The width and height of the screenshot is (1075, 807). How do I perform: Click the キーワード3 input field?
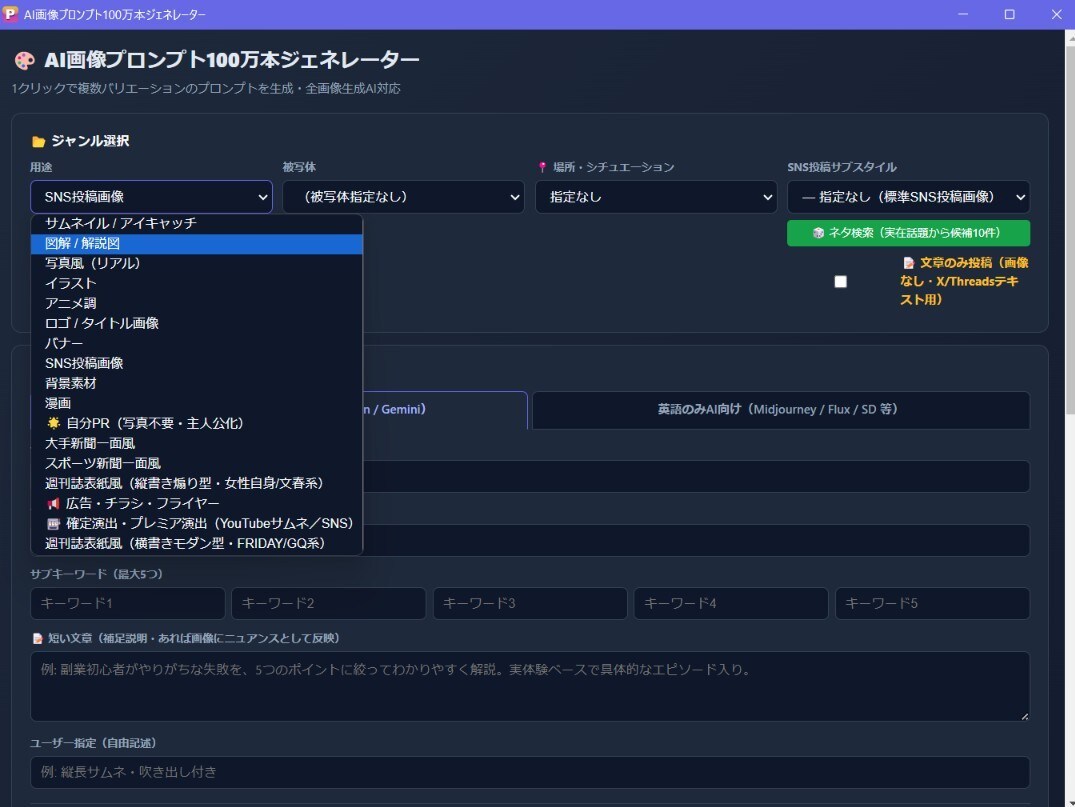530,603
